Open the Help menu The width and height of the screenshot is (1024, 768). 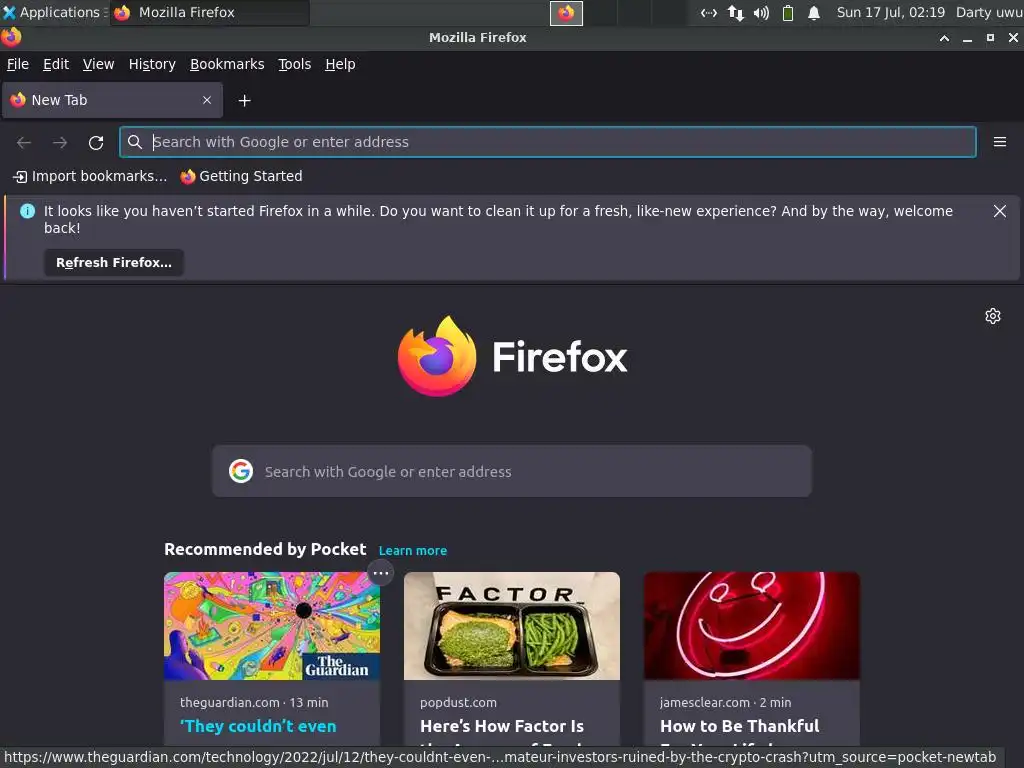340,64
